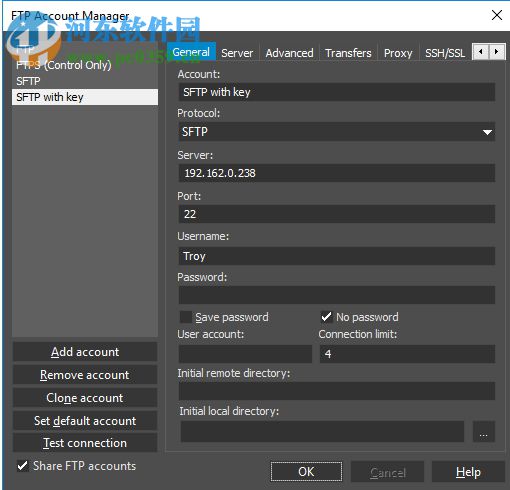Viewport: 510px width, 490px height.
Task: Click the Initial local directory field
Action: (x=322, y=431)
